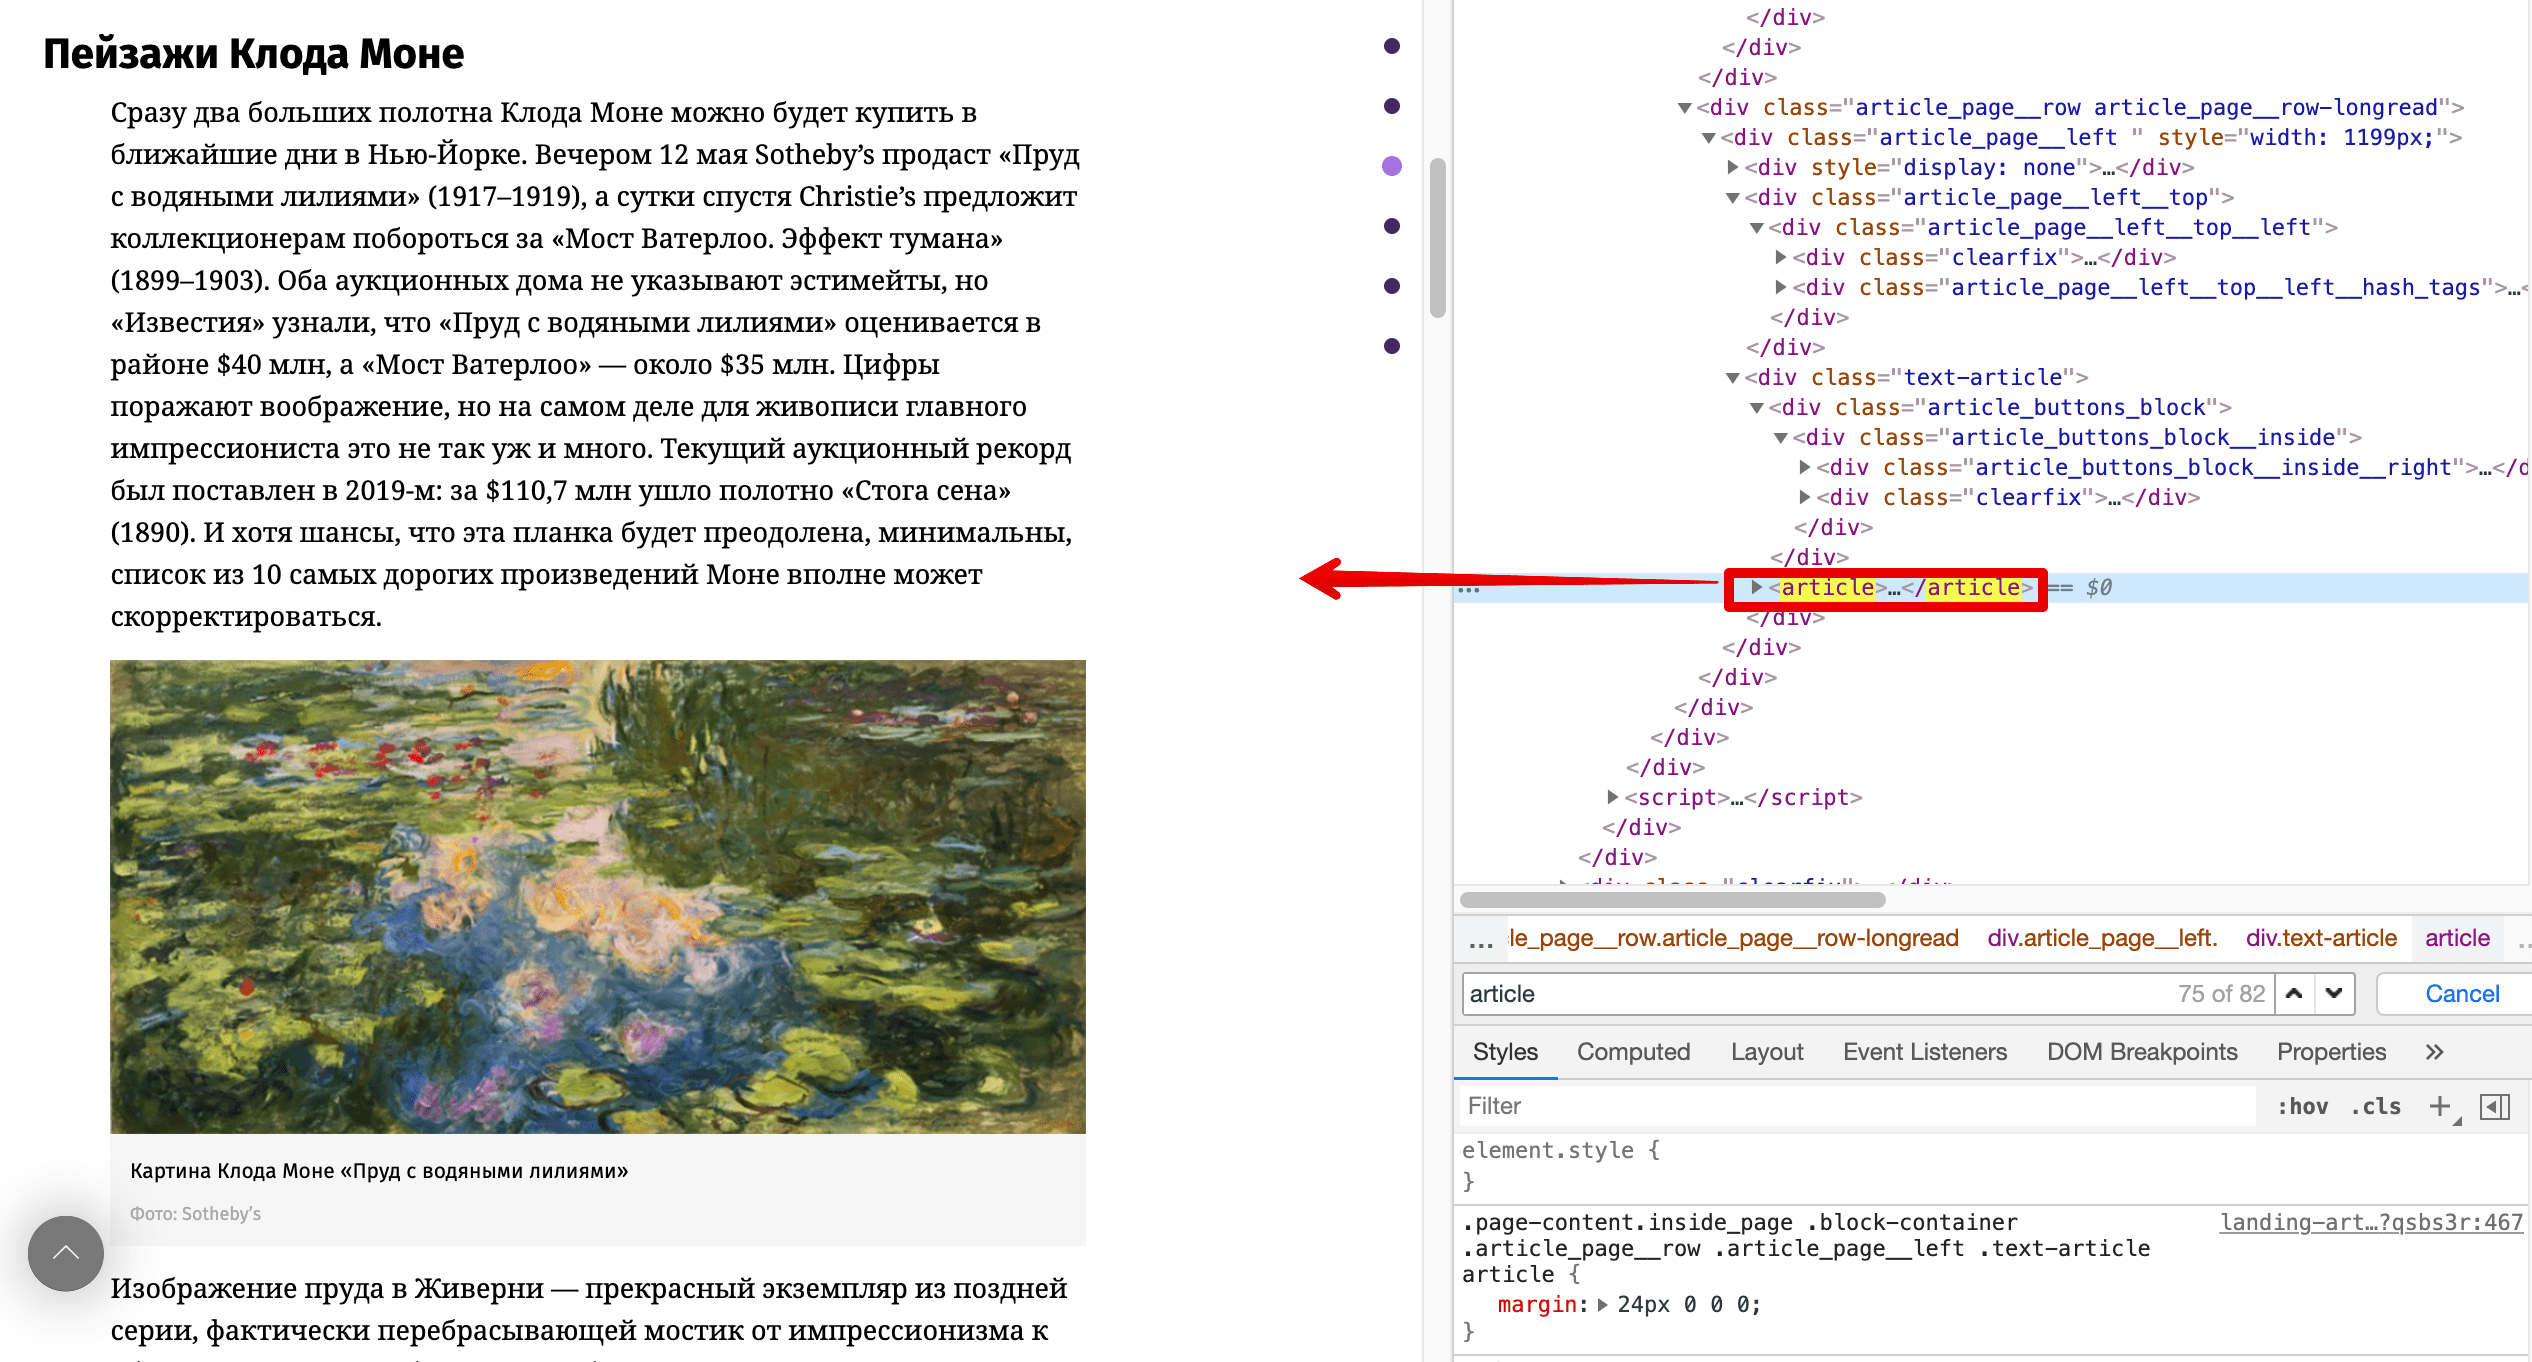Select div.text-article in breadcrumb
Viewport: 2532px width, 1362px height.
tap(2321, 939)
